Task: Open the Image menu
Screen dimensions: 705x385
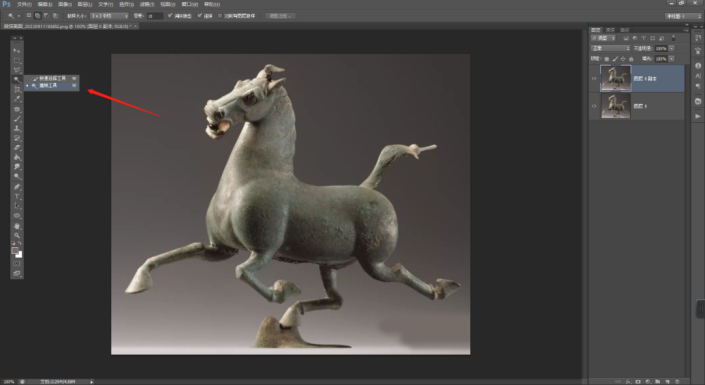Action: click(x=65, y=4)
